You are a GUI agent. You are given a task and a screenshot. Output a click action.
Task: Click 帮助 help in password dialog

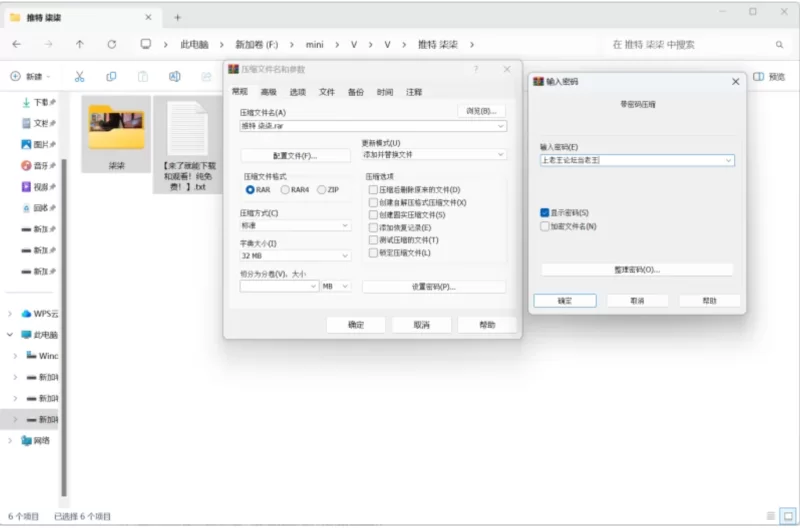point(709,300)
